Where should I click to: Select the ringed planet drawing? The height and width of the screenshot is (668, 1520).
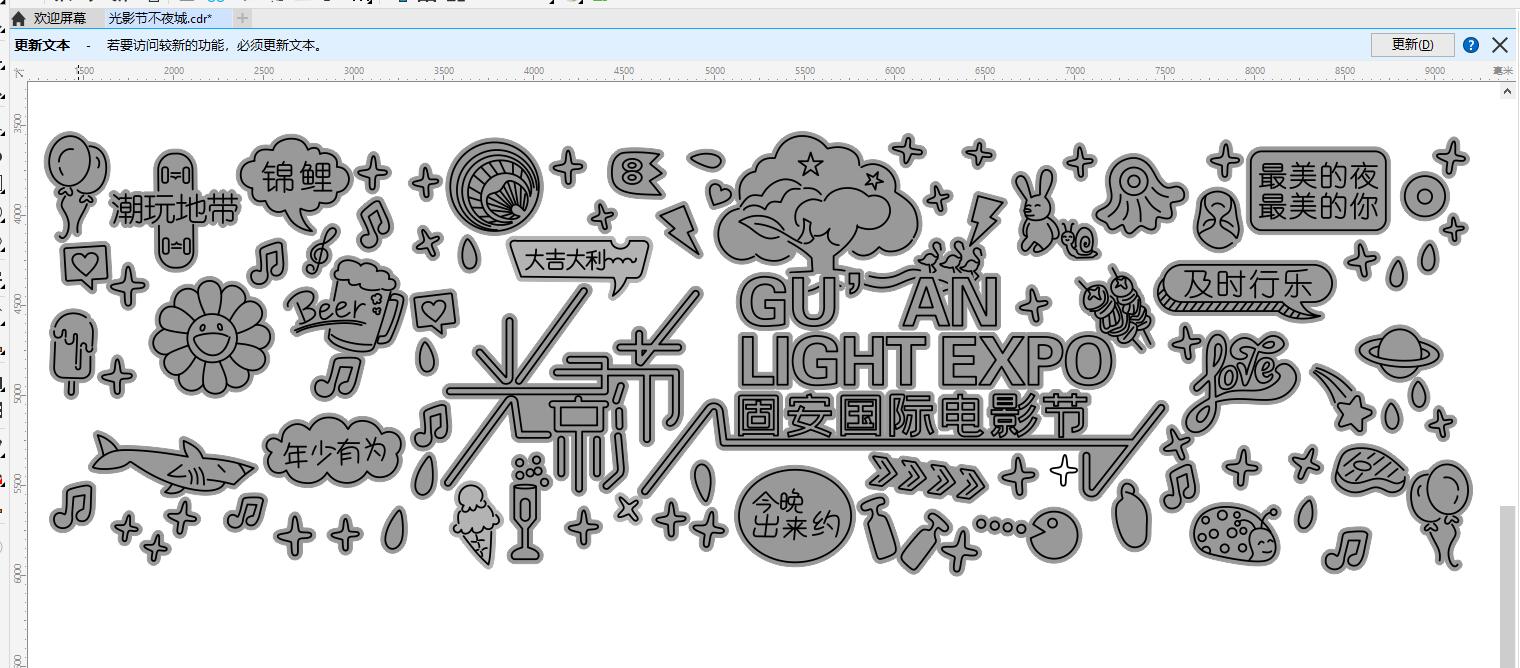(1399, 353)
